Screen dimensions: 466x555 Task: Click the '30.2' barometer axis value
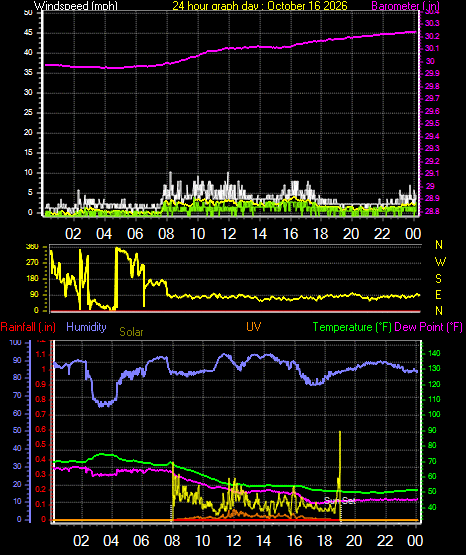(x=432, y=36)
